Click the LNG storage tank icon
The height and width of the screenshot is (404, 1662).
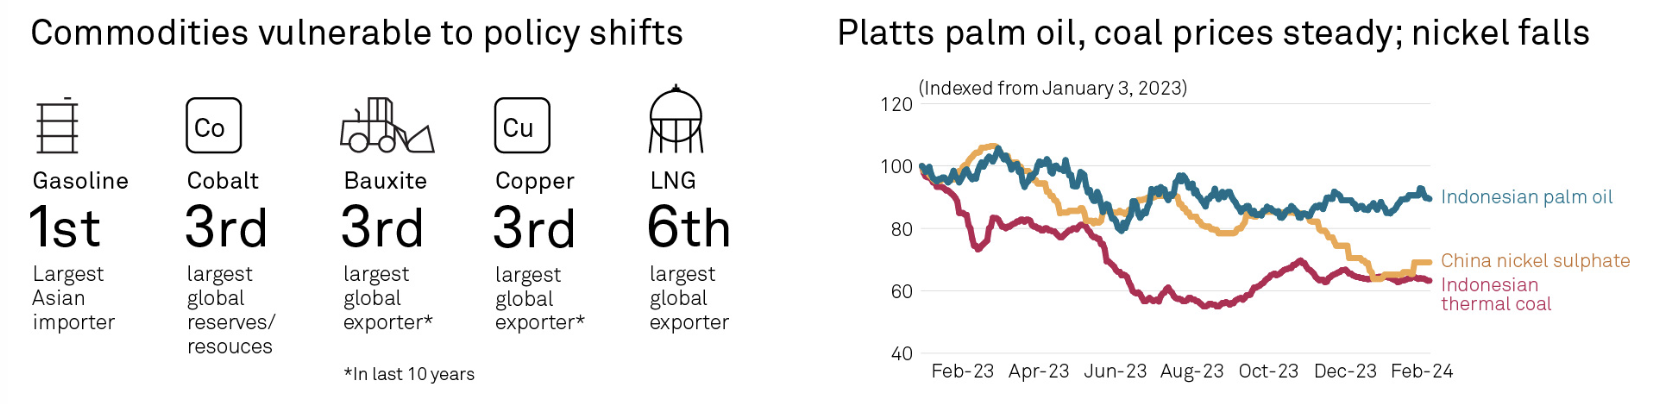tap(676, 120)
